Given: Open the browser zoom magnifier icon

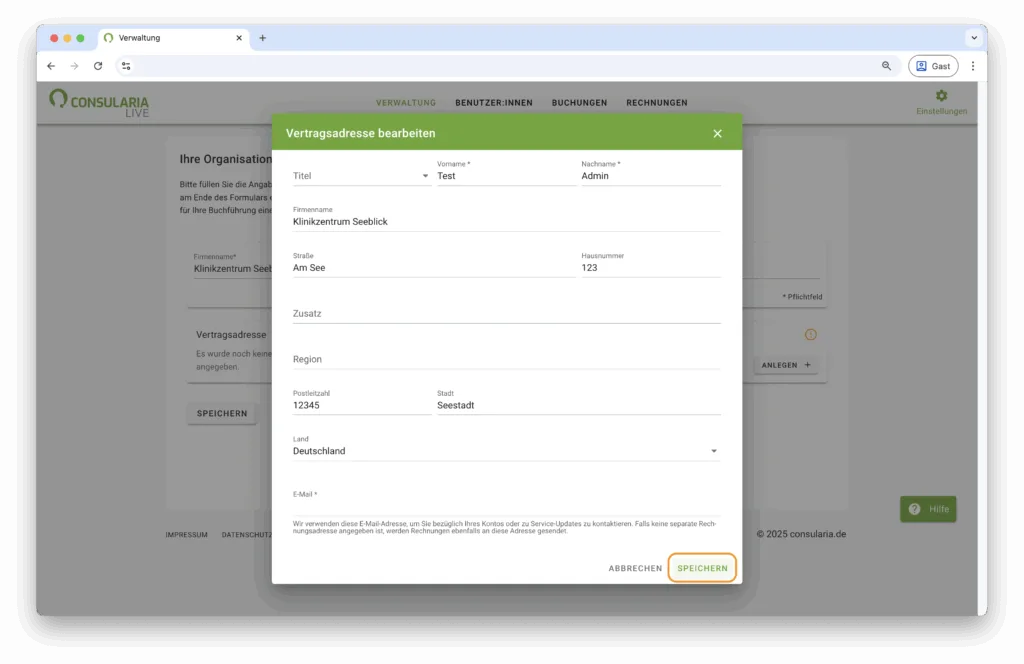Looking at the screenshot, I should coord(886,66).
